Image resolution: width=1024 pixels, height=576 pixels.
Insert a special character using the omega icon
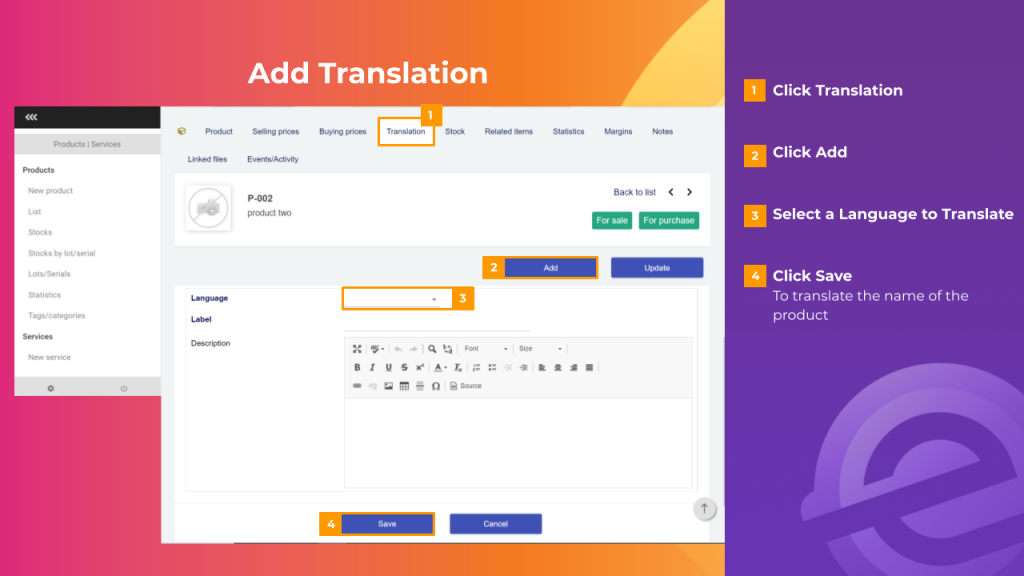click(436, 385)
